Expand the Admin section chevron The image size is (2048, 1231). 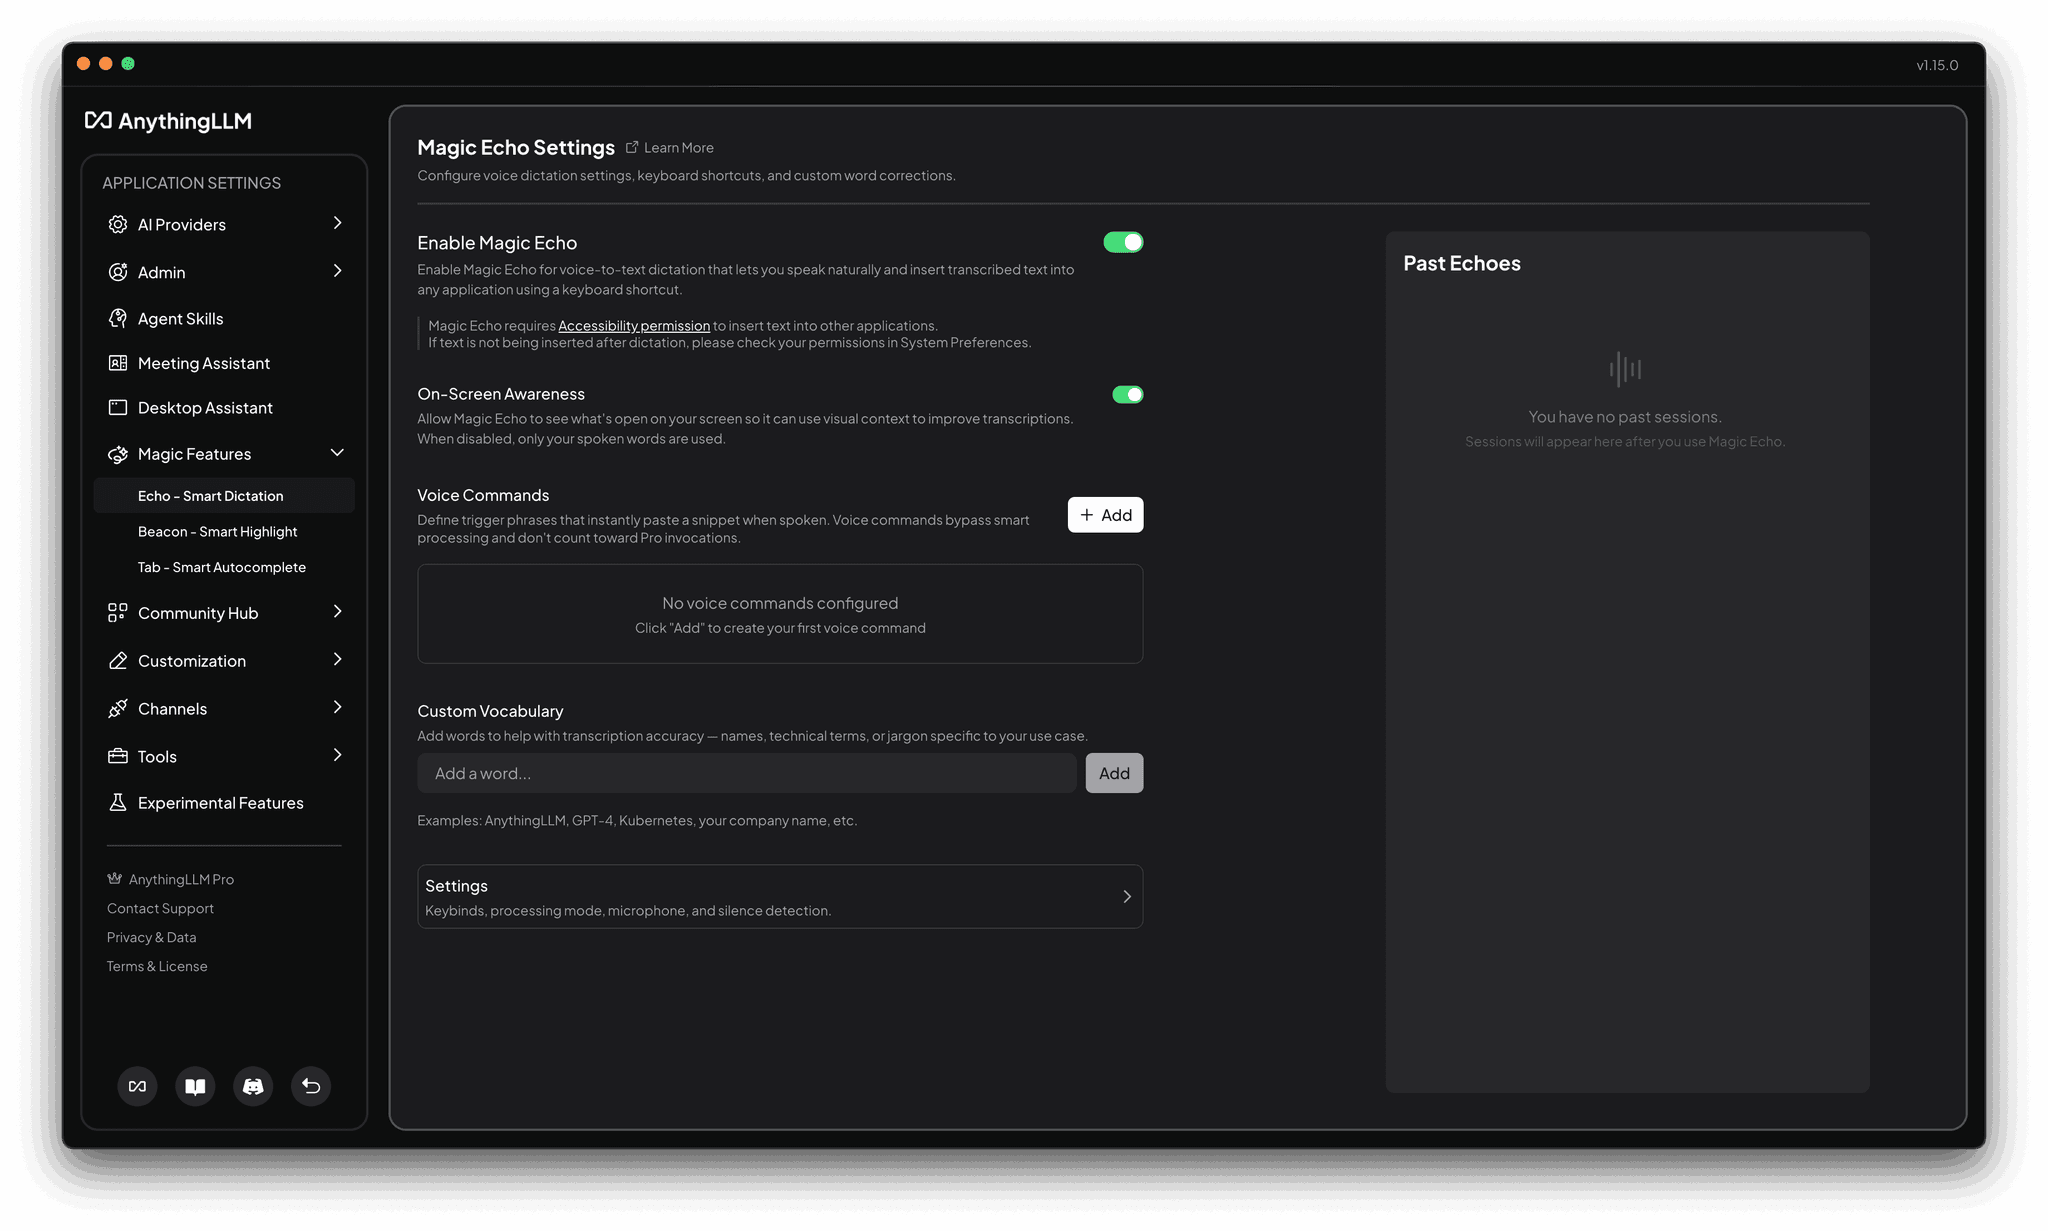(337, 271)
